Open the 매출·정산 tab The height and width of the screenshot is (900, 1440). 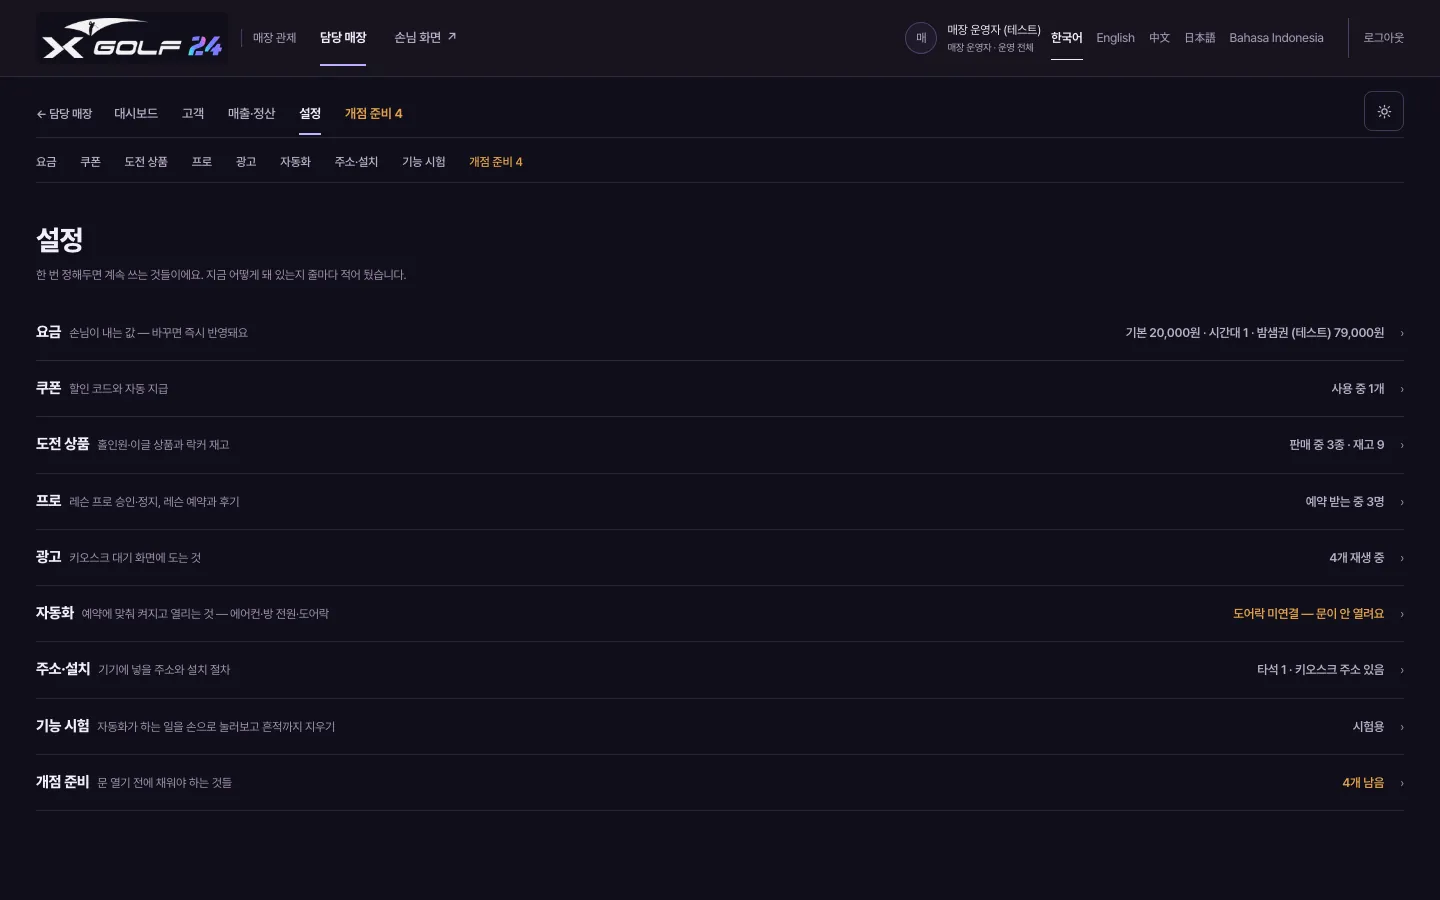point(251,114)
